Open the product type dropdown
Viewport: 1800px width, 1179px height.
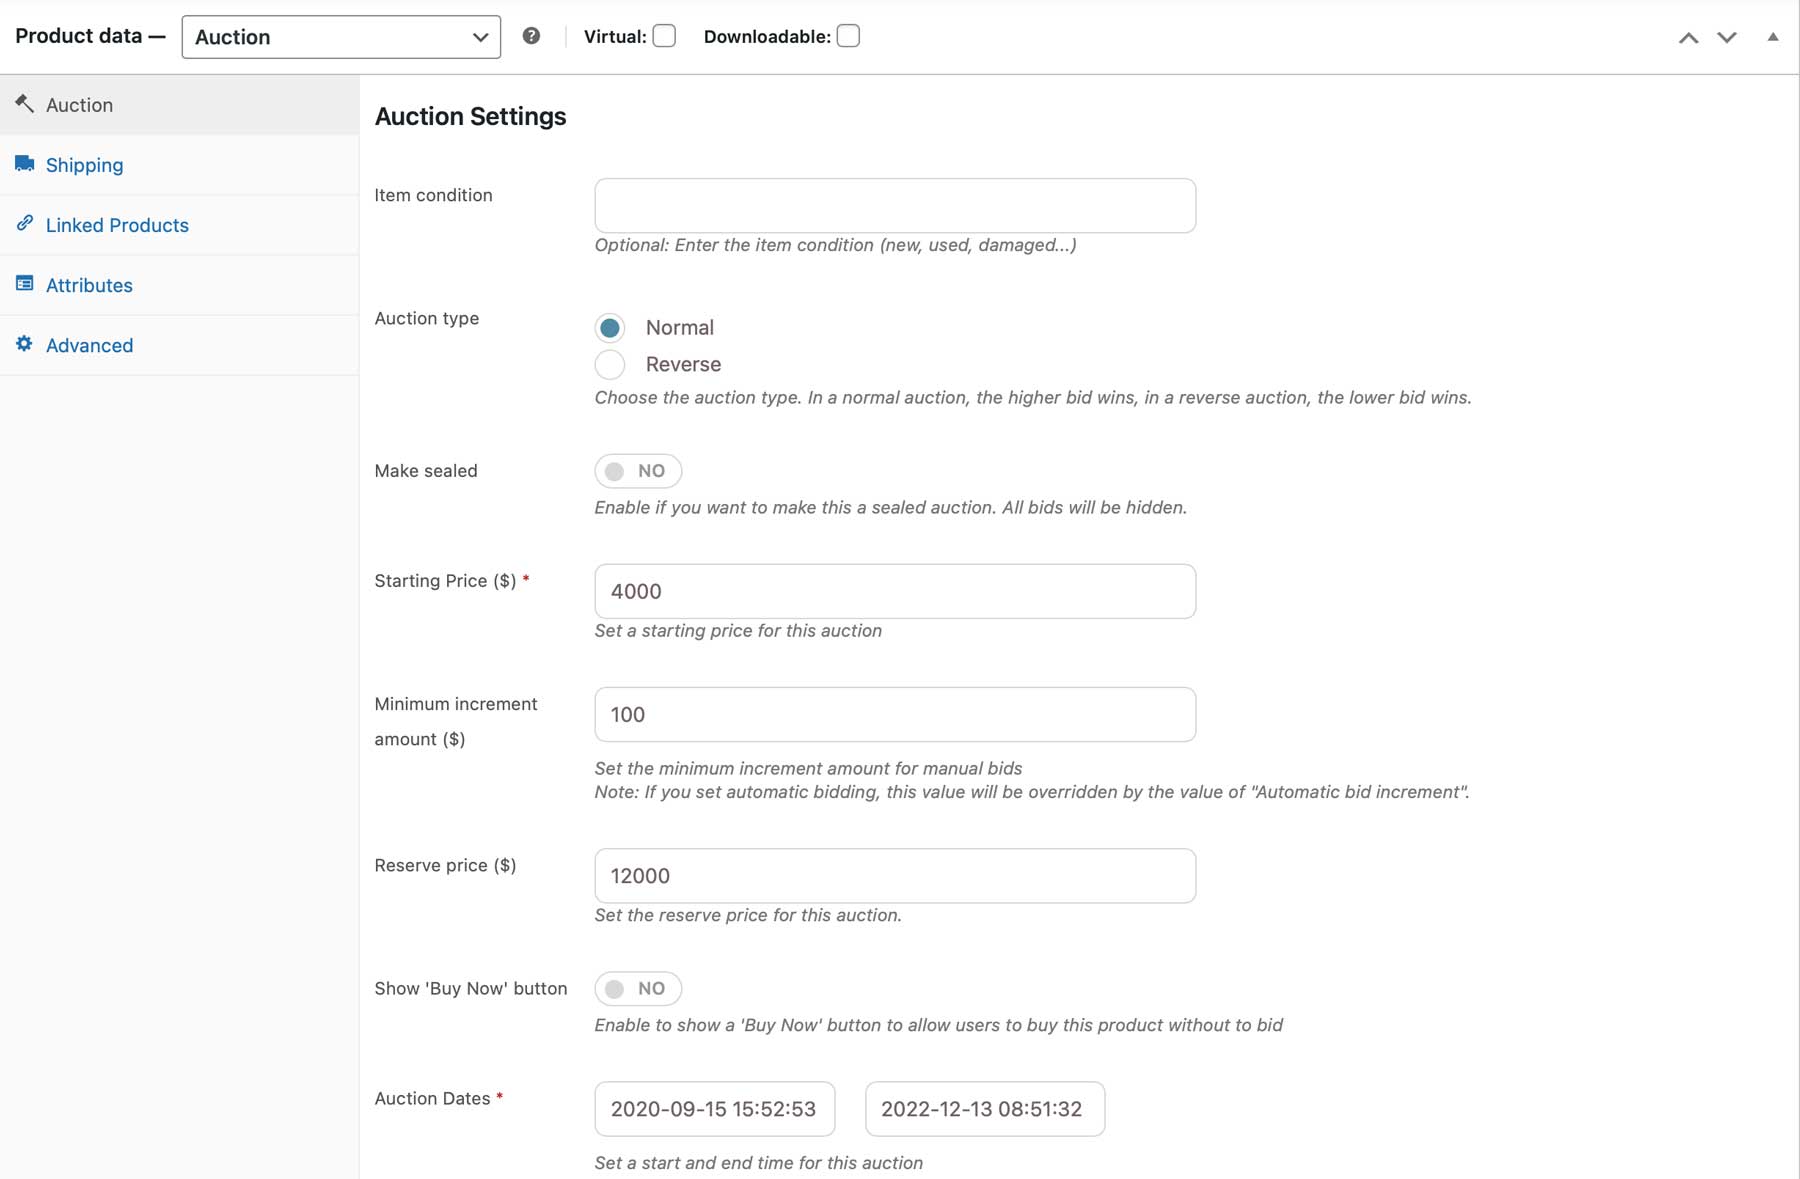click(x=341, y=37)
